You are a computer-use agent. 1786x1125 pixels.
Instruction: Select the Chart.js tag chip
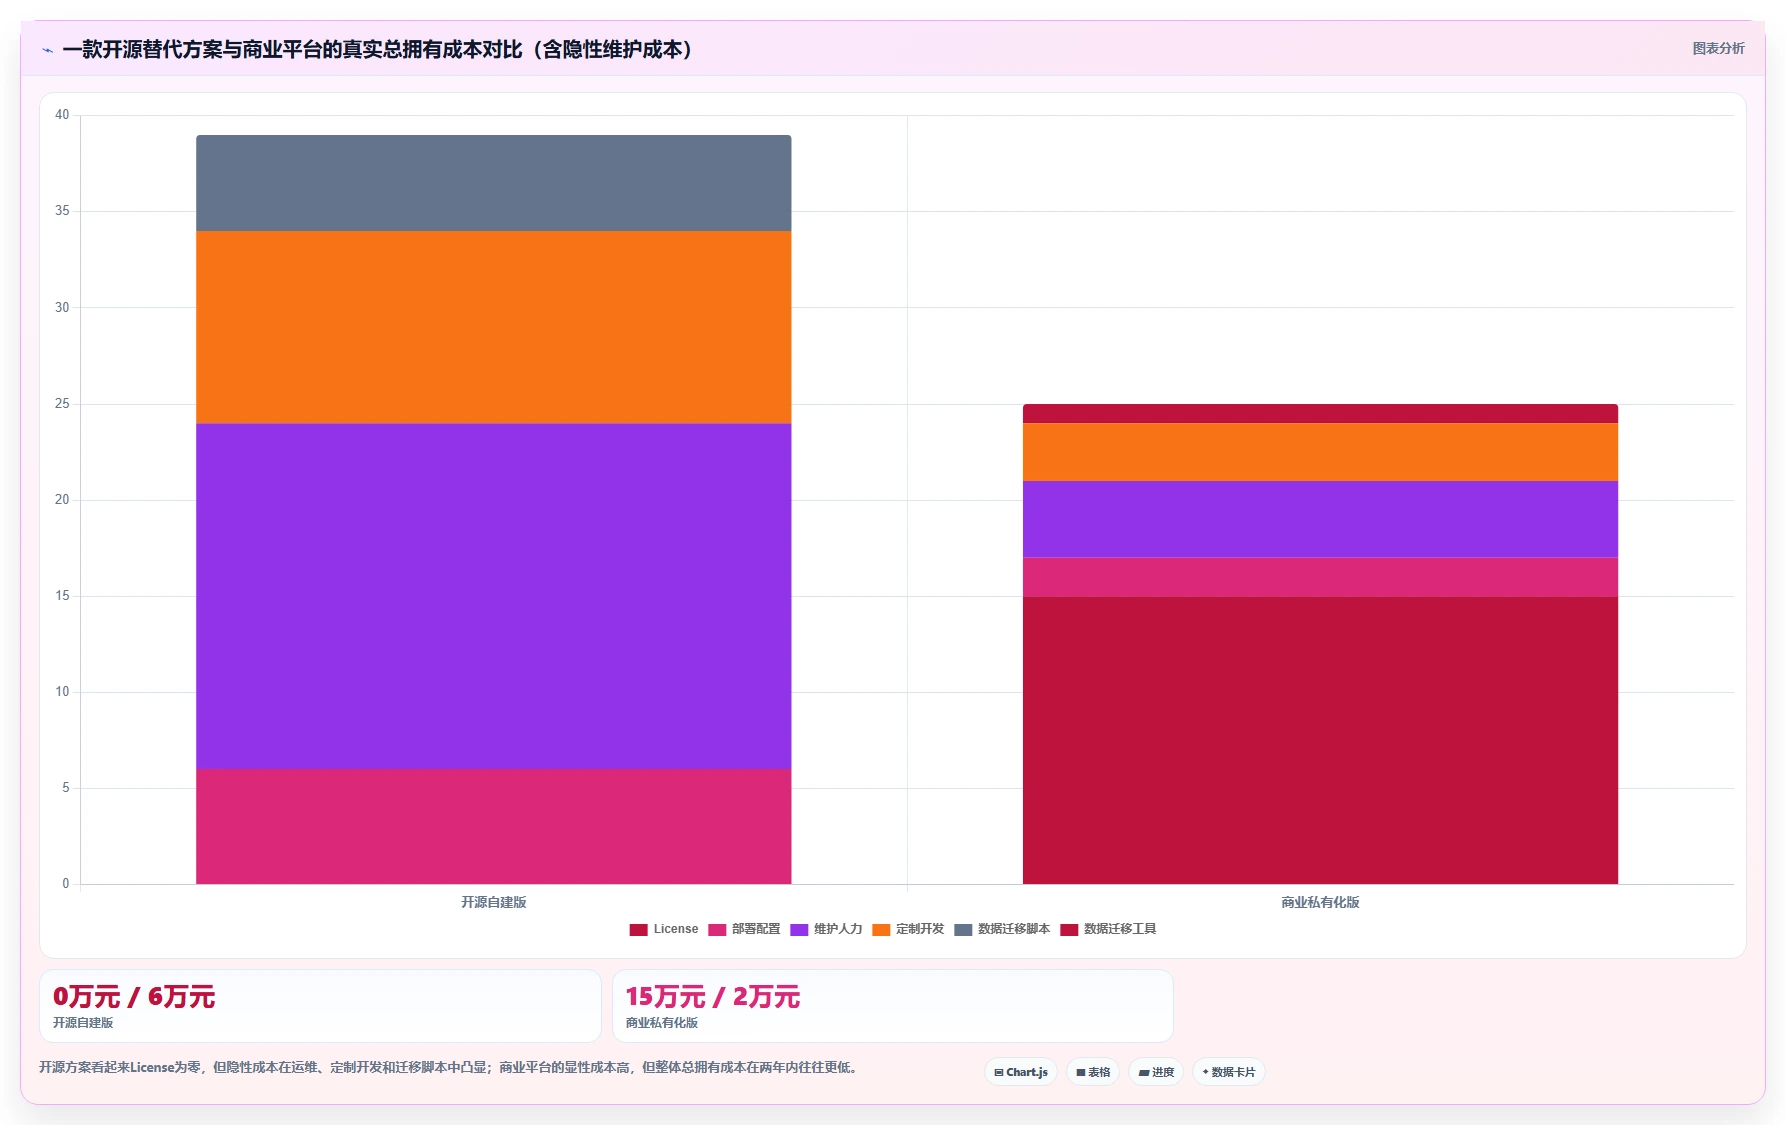(x=1021, y=1072)
